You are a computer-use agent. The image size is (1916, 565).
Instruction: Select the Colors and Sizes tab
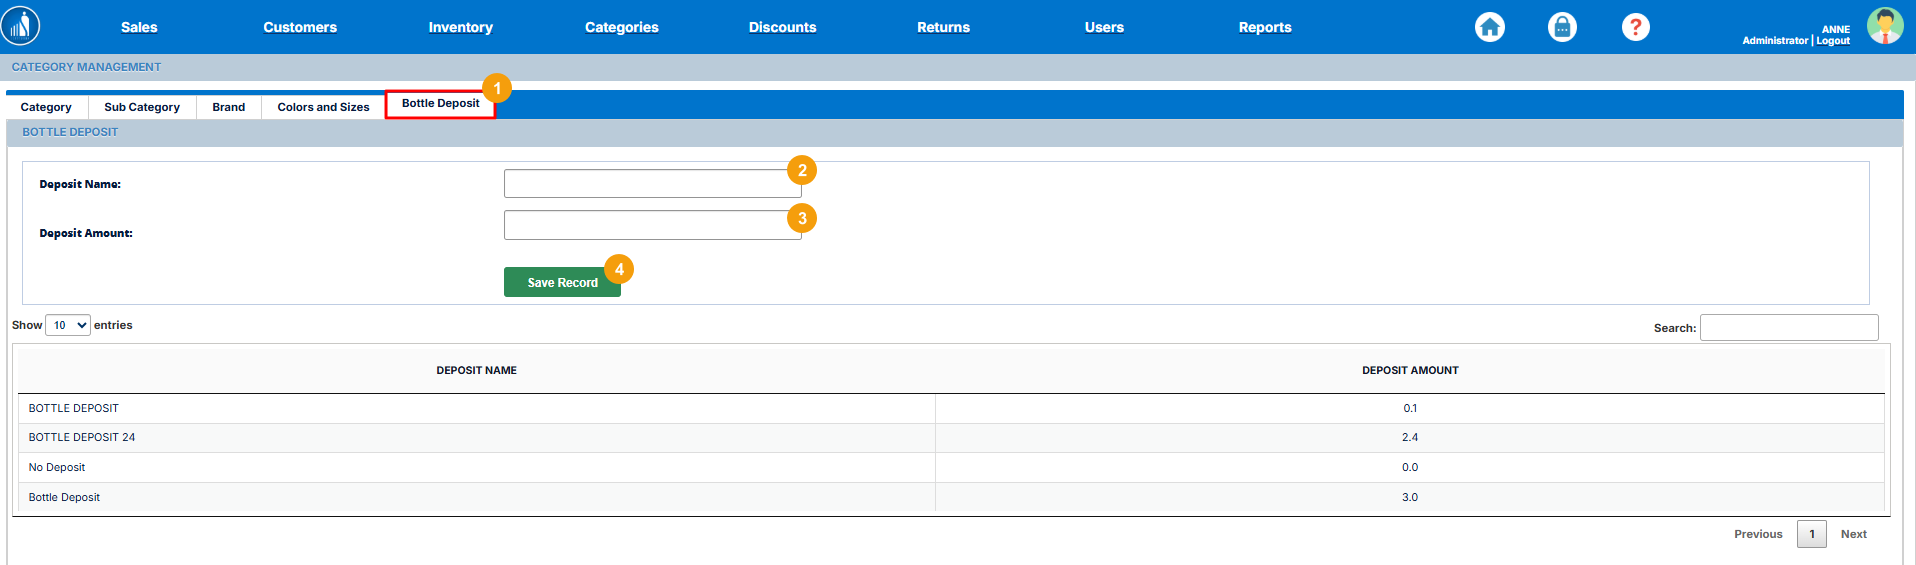323,107
